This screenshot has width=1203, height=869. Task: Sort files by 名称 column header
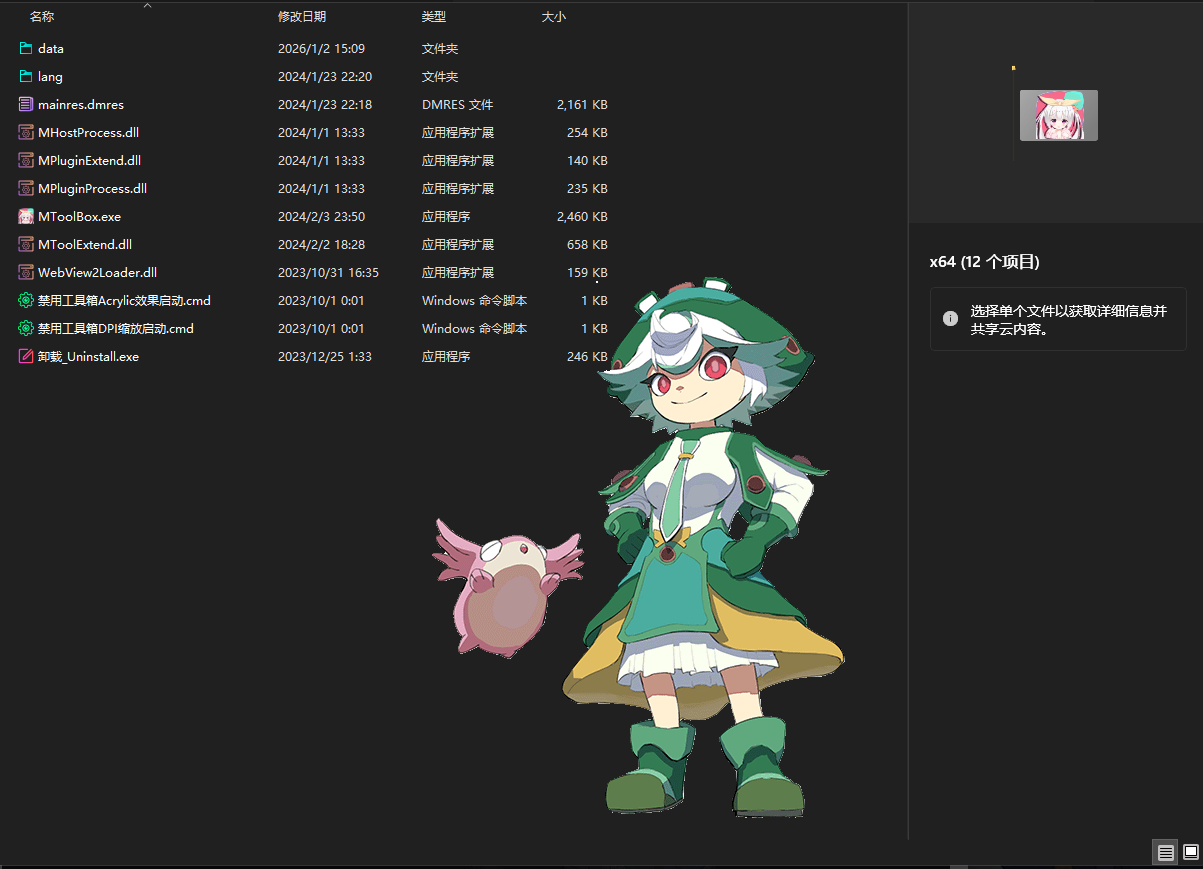click(x=42, y=17)
